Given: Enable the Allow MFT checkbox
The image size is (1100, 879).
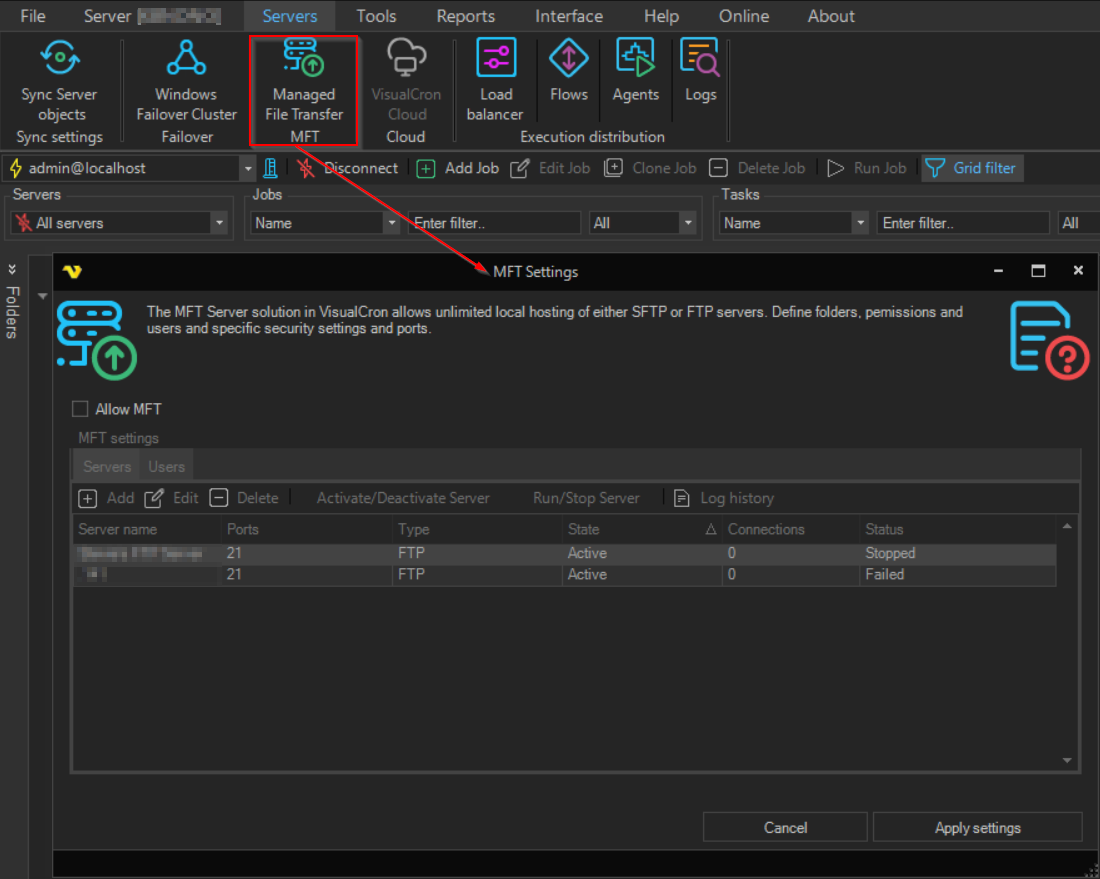Looking at the screenshot, I should [80, 409].
